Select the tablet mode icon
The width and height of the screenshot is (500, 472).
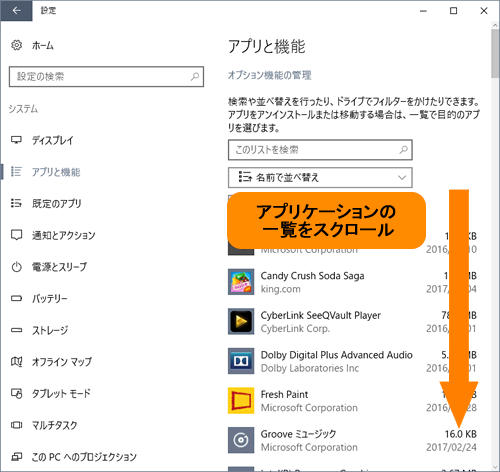(16, 393)
